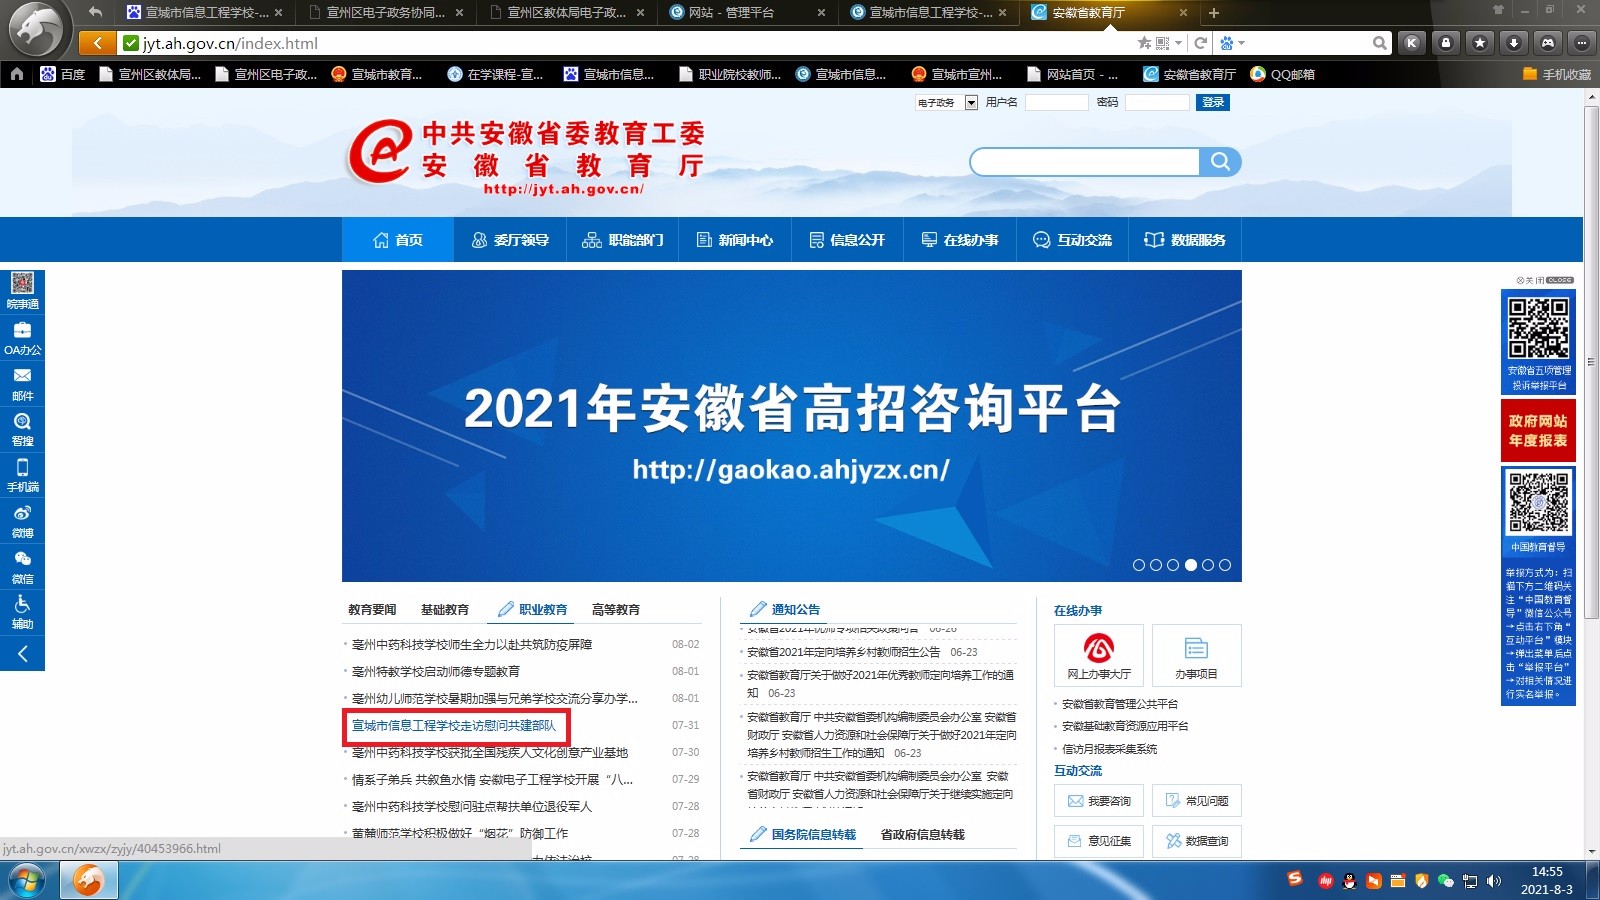
Task: Open new tab with plus button
Action: pos(1213,13)
